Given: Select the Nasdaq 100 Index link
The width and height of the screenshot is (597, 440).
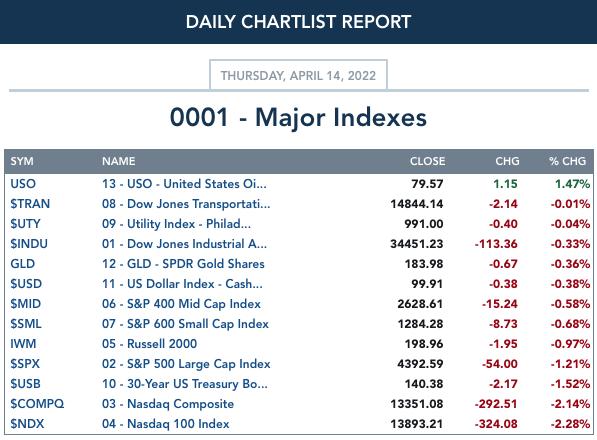Looking at the screenshot, I should pos(166,424).
